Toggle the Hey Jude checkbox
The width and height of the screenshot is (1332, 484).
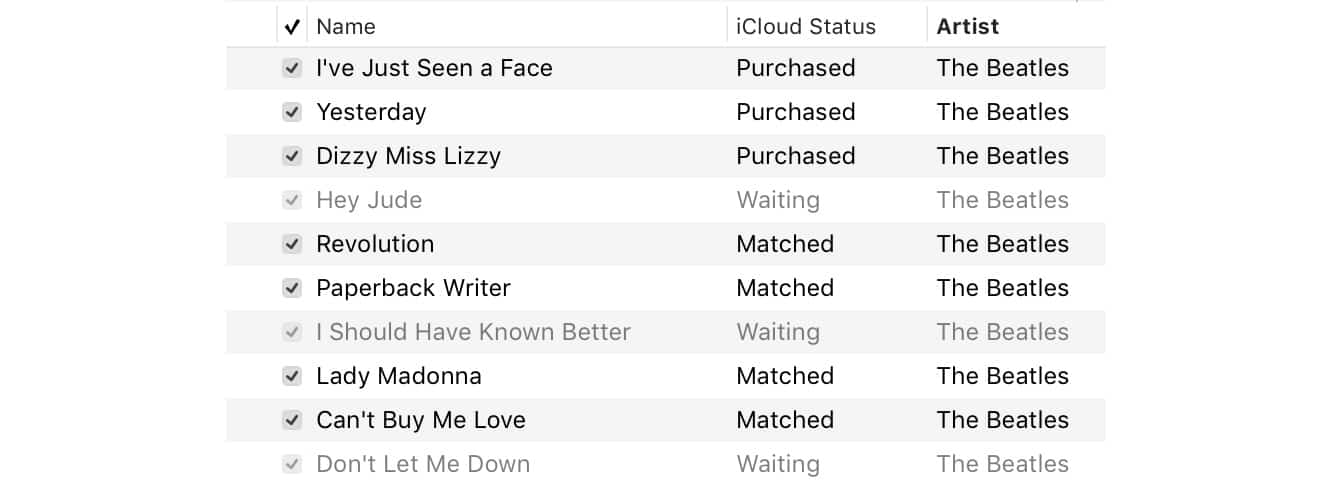coord(292,200)
